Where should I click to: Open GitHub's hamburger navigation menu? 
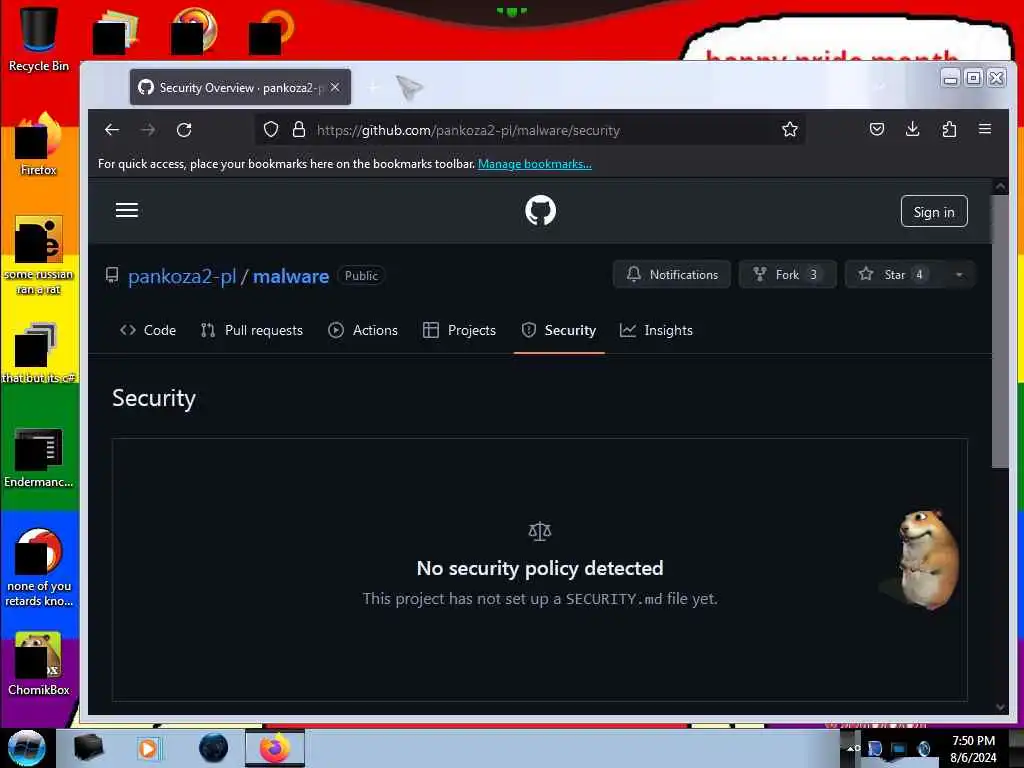coord(127,210)
